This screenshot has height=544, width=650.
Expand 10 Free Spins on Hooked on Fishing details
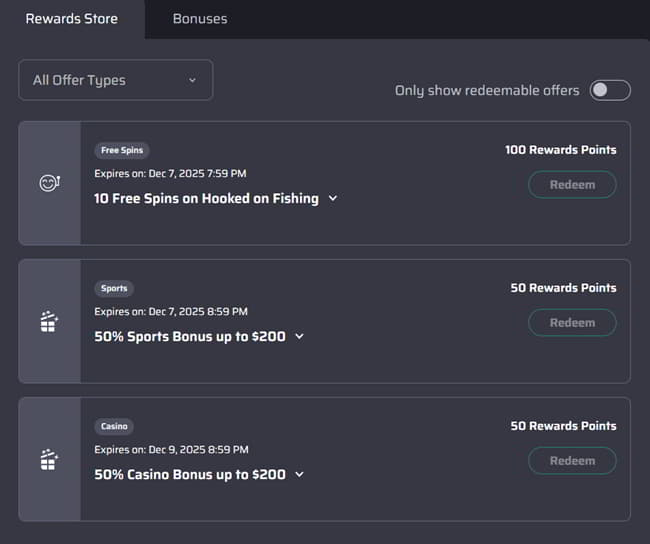tap(332, 199)
